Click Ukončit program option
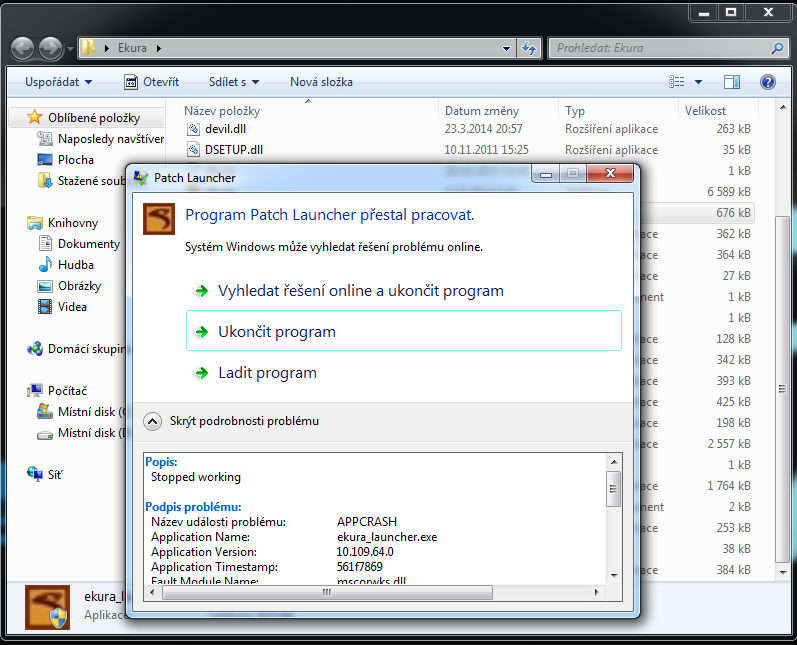The height and width of the screenshot is (645, 797). [277, 332]
